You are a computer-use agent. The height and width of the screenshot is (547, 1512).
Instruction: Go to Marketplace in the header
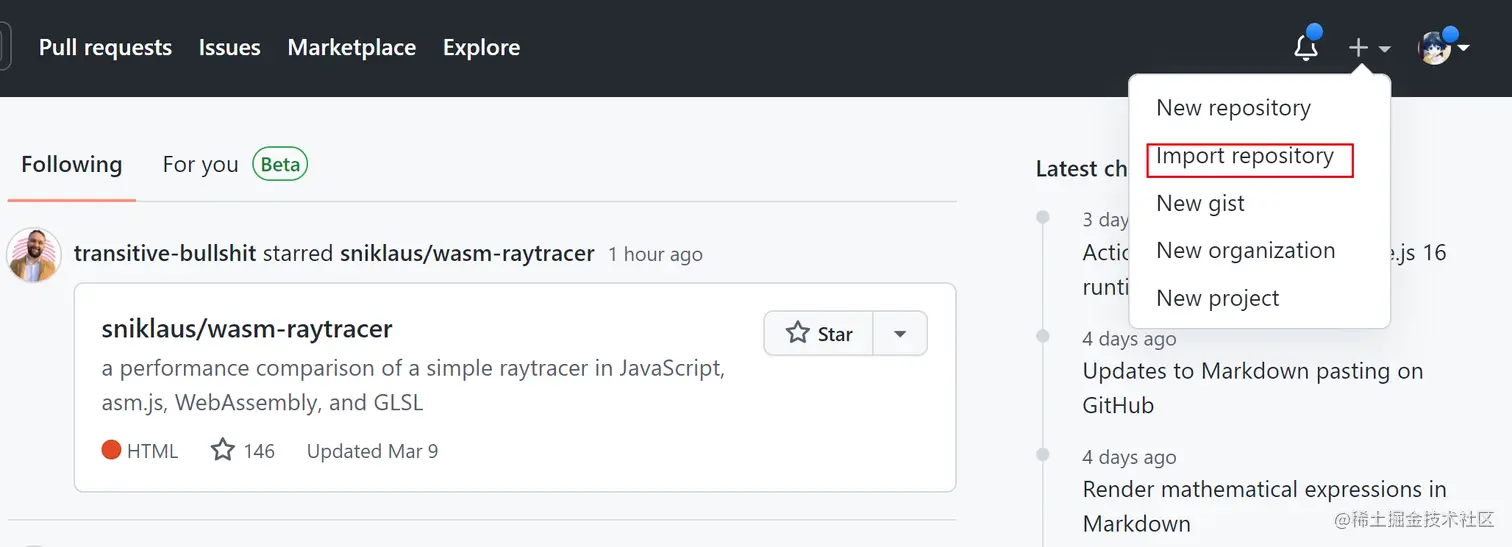pyautogui.click(x=352, y=47)
